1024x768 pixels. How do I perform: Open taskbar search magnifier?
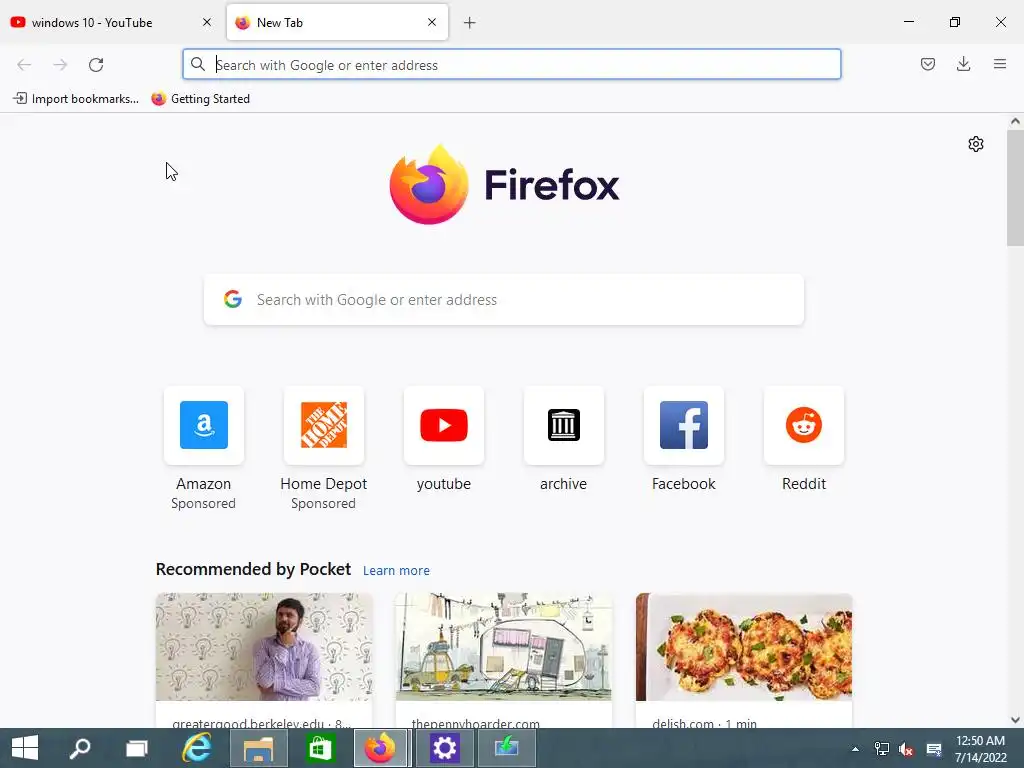[80, 748]
